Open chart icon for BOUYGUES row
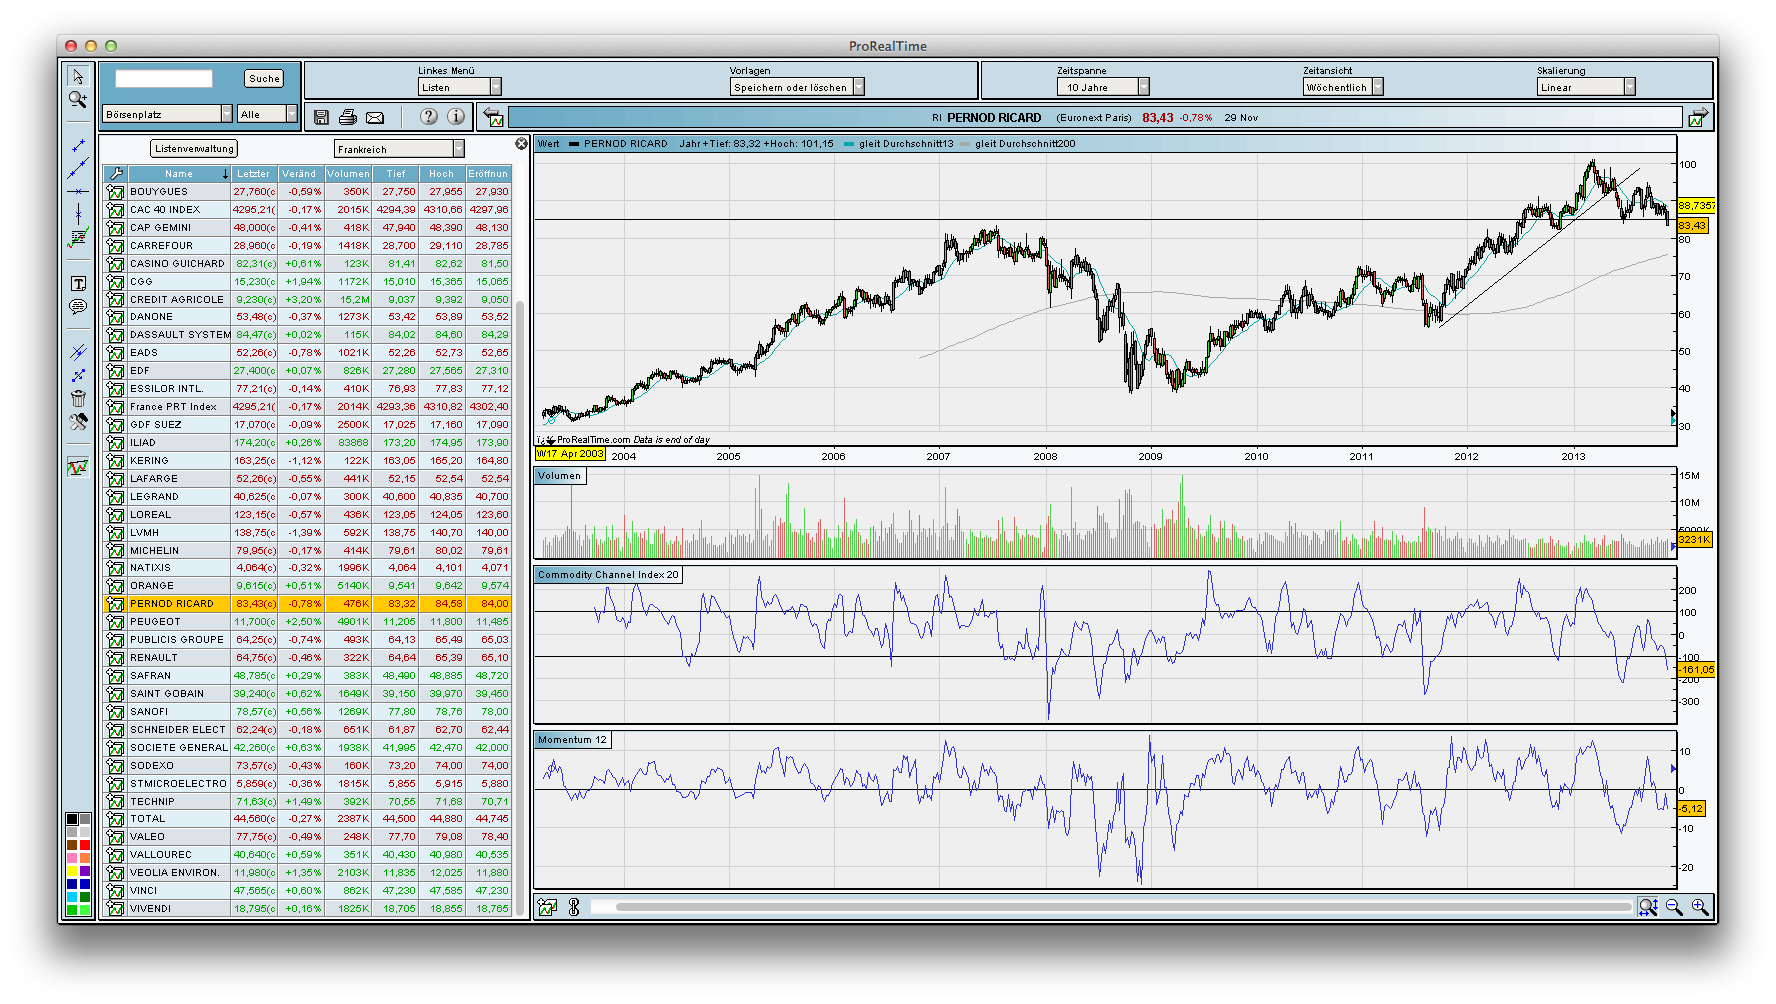1776x1004 pixels. pos(115,192)
